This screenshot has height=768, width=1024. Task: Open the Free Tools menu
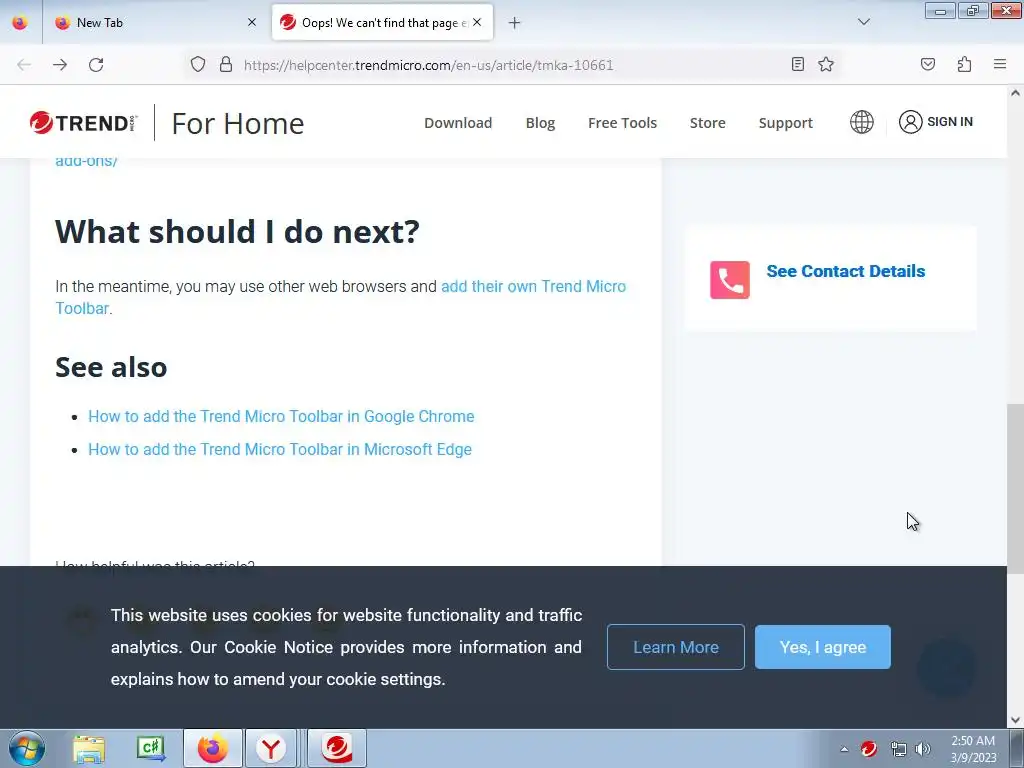point(622,123)
